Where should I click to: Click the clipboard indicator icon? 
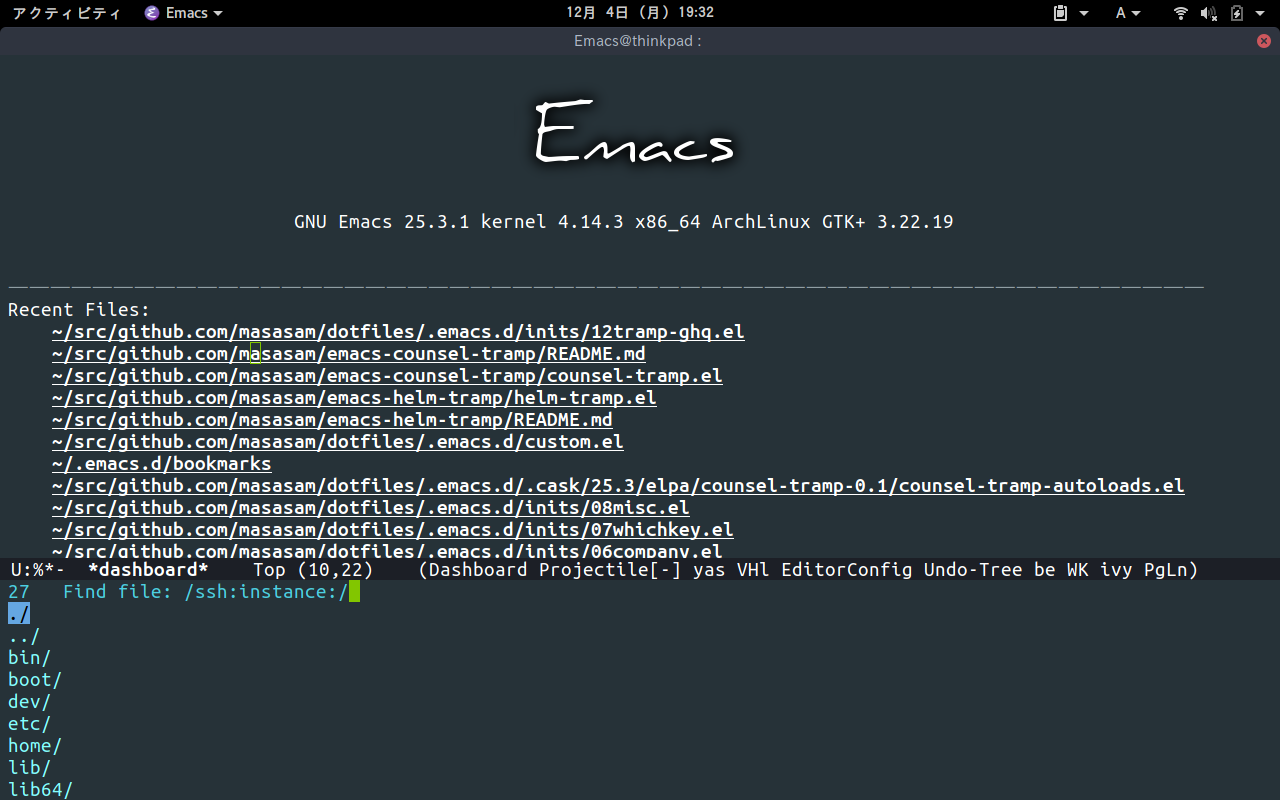click(1061, 13)
